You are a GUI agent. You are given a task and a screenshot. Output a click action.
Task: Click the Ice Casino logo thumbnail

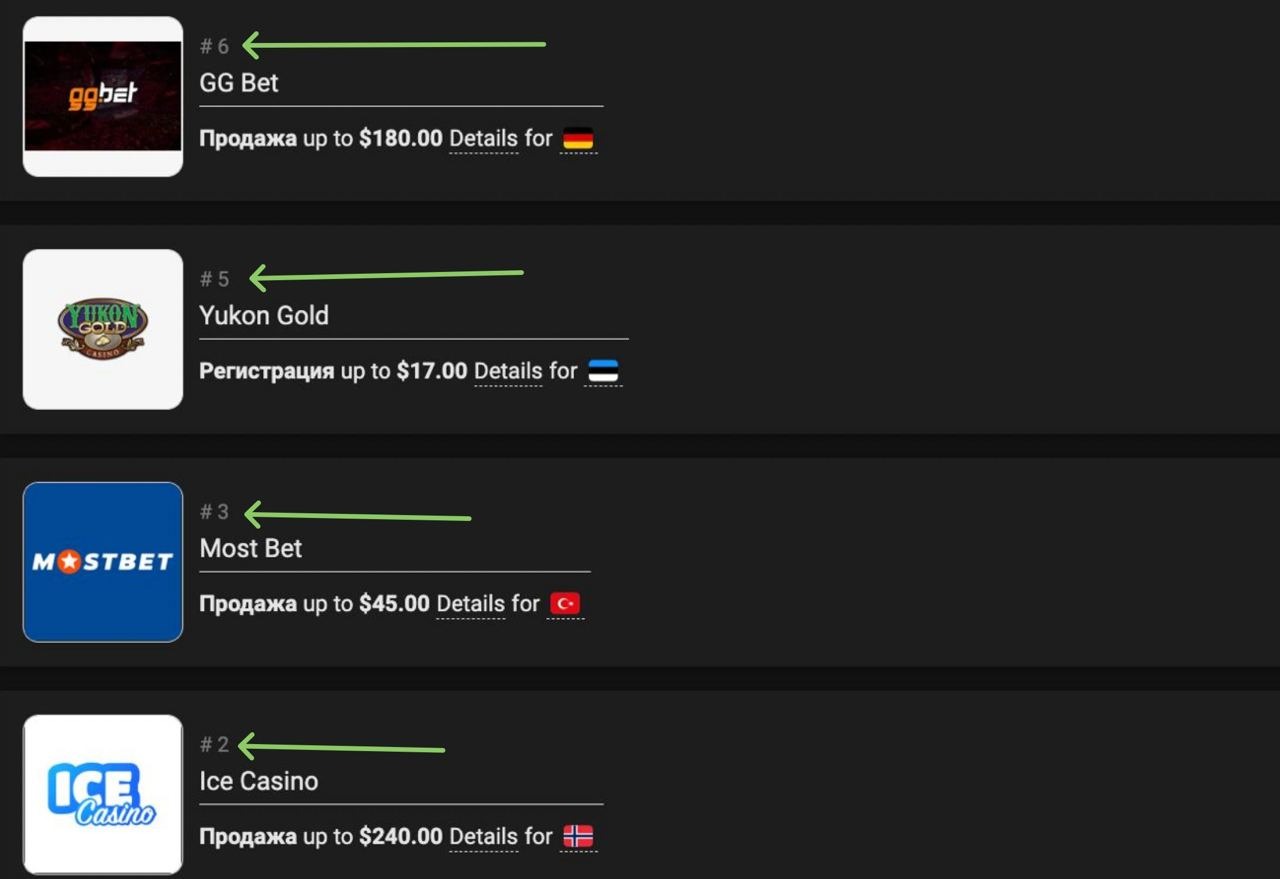point(103,794)
